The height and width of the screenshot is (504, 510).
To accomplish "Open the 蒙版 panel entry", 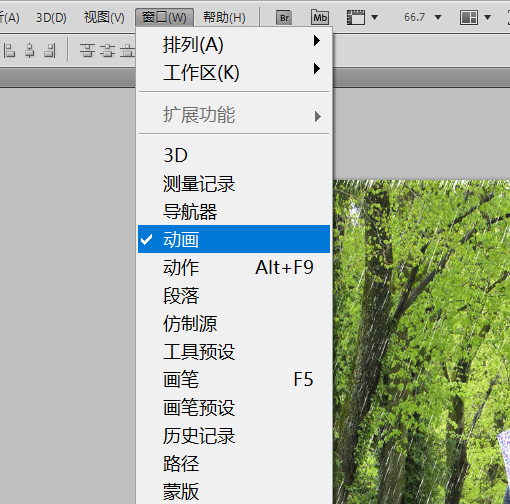I will point(234,491).
